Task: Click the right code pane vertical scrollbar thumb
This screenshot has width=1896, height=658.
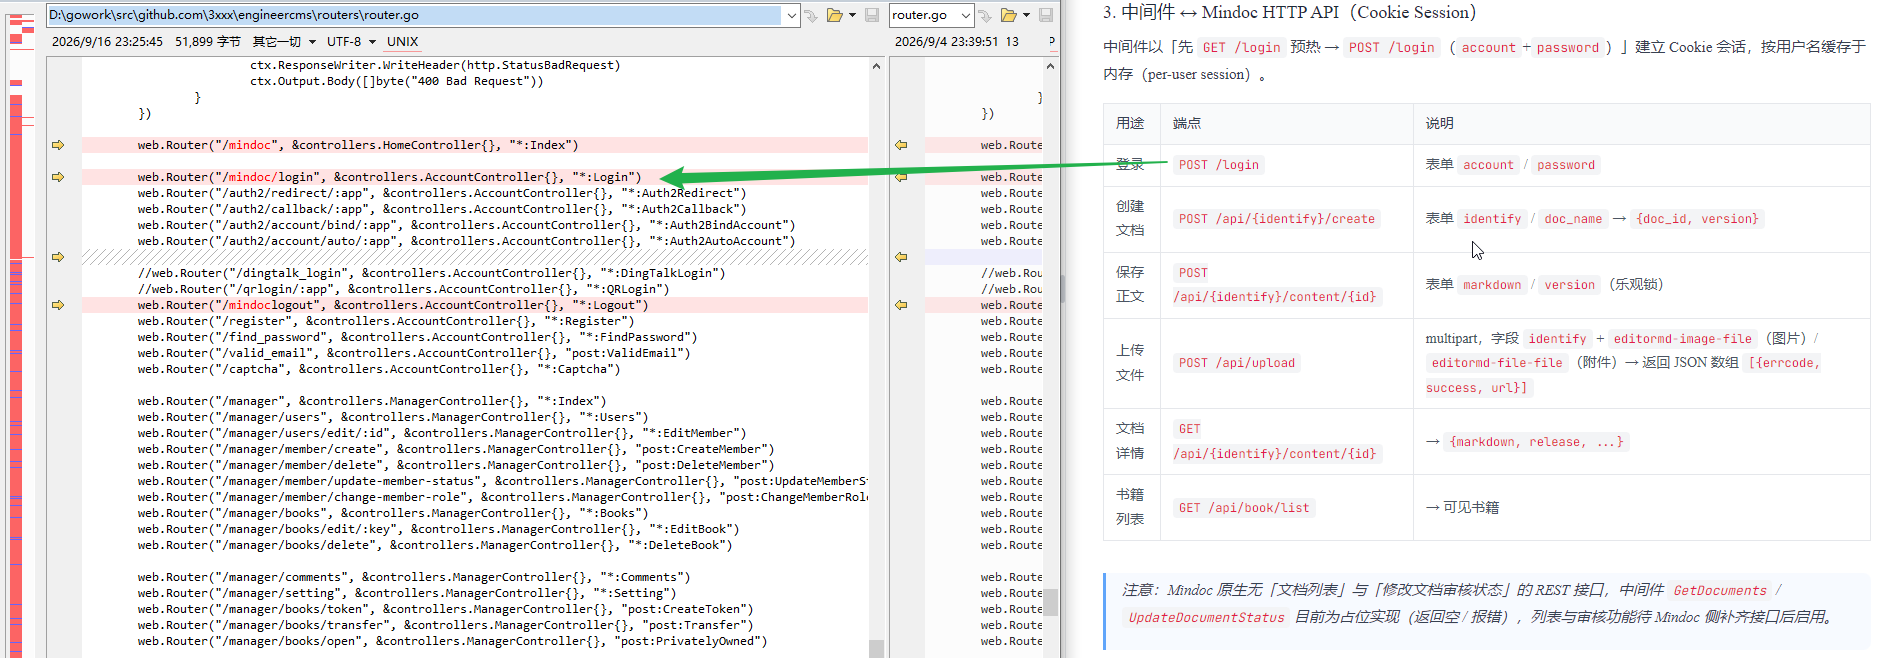Action: tap(1050, 603)
